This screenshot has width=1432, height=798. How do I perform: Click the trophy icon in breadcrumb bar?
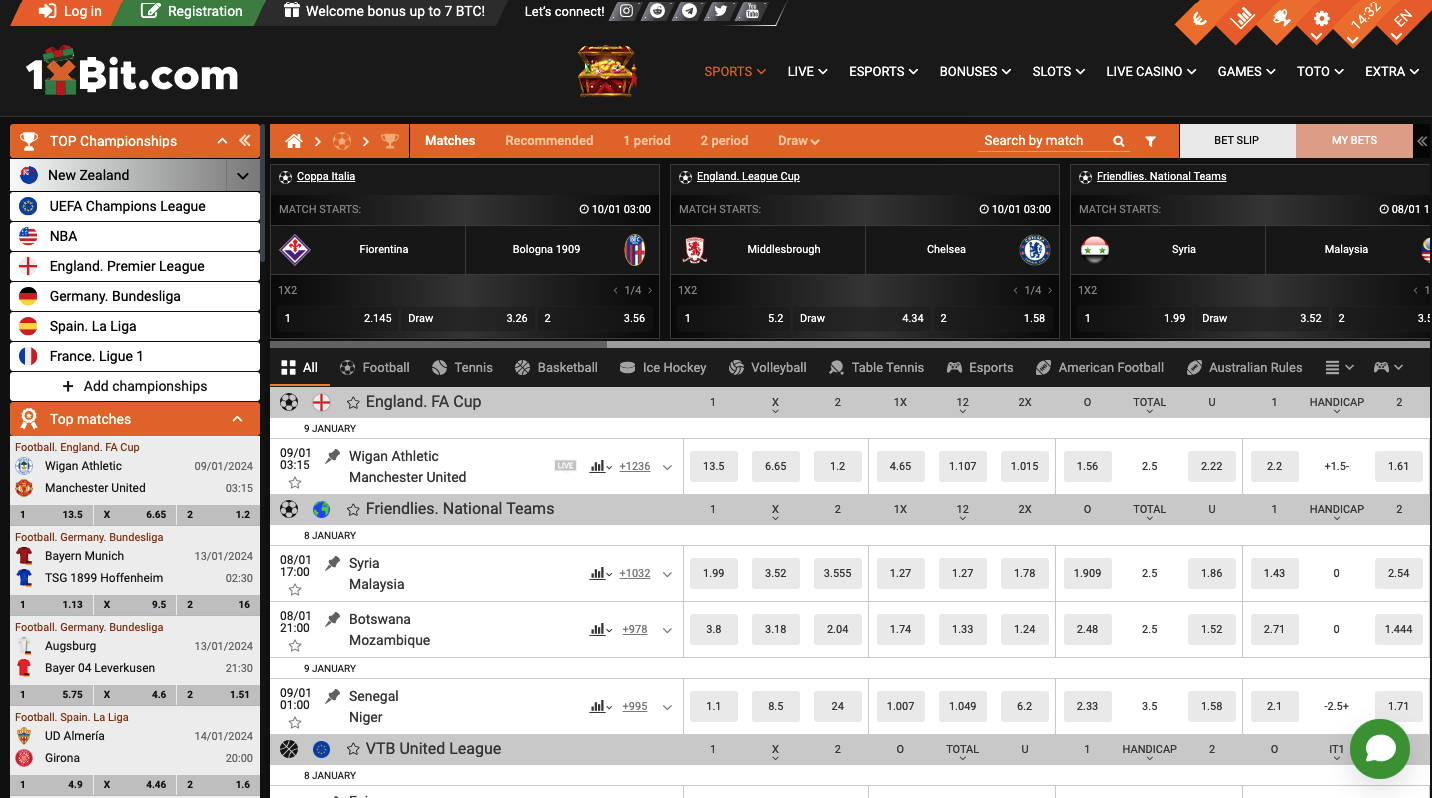click(x=390, y=141)
